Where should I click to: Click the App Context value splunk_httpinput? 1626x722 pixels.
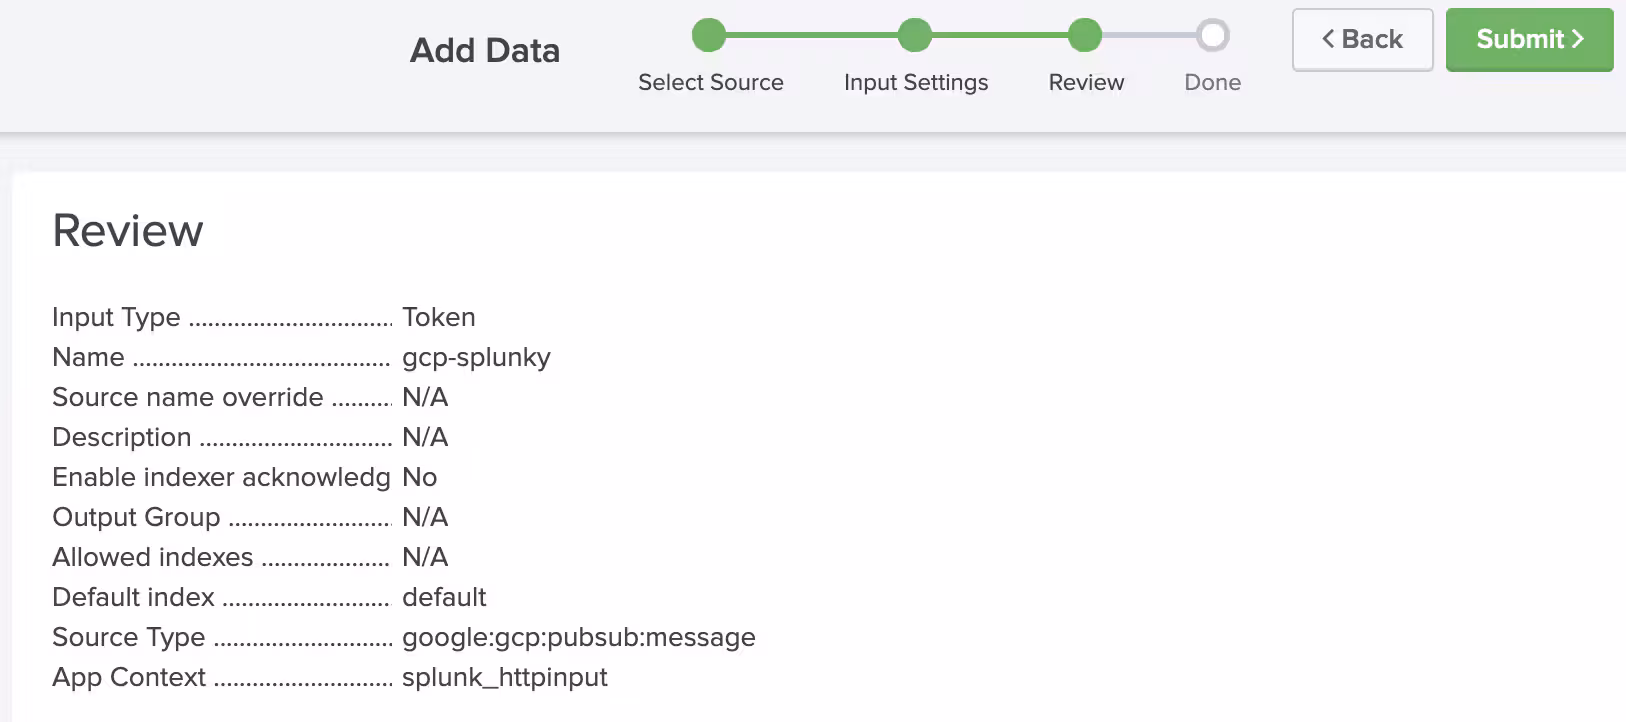pos(505,677)
